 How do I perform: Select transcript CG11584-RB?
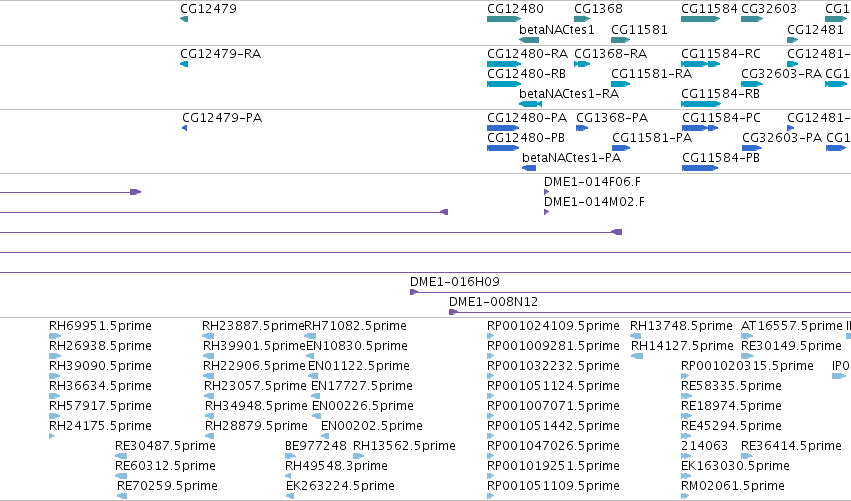(x=700, y=104)
